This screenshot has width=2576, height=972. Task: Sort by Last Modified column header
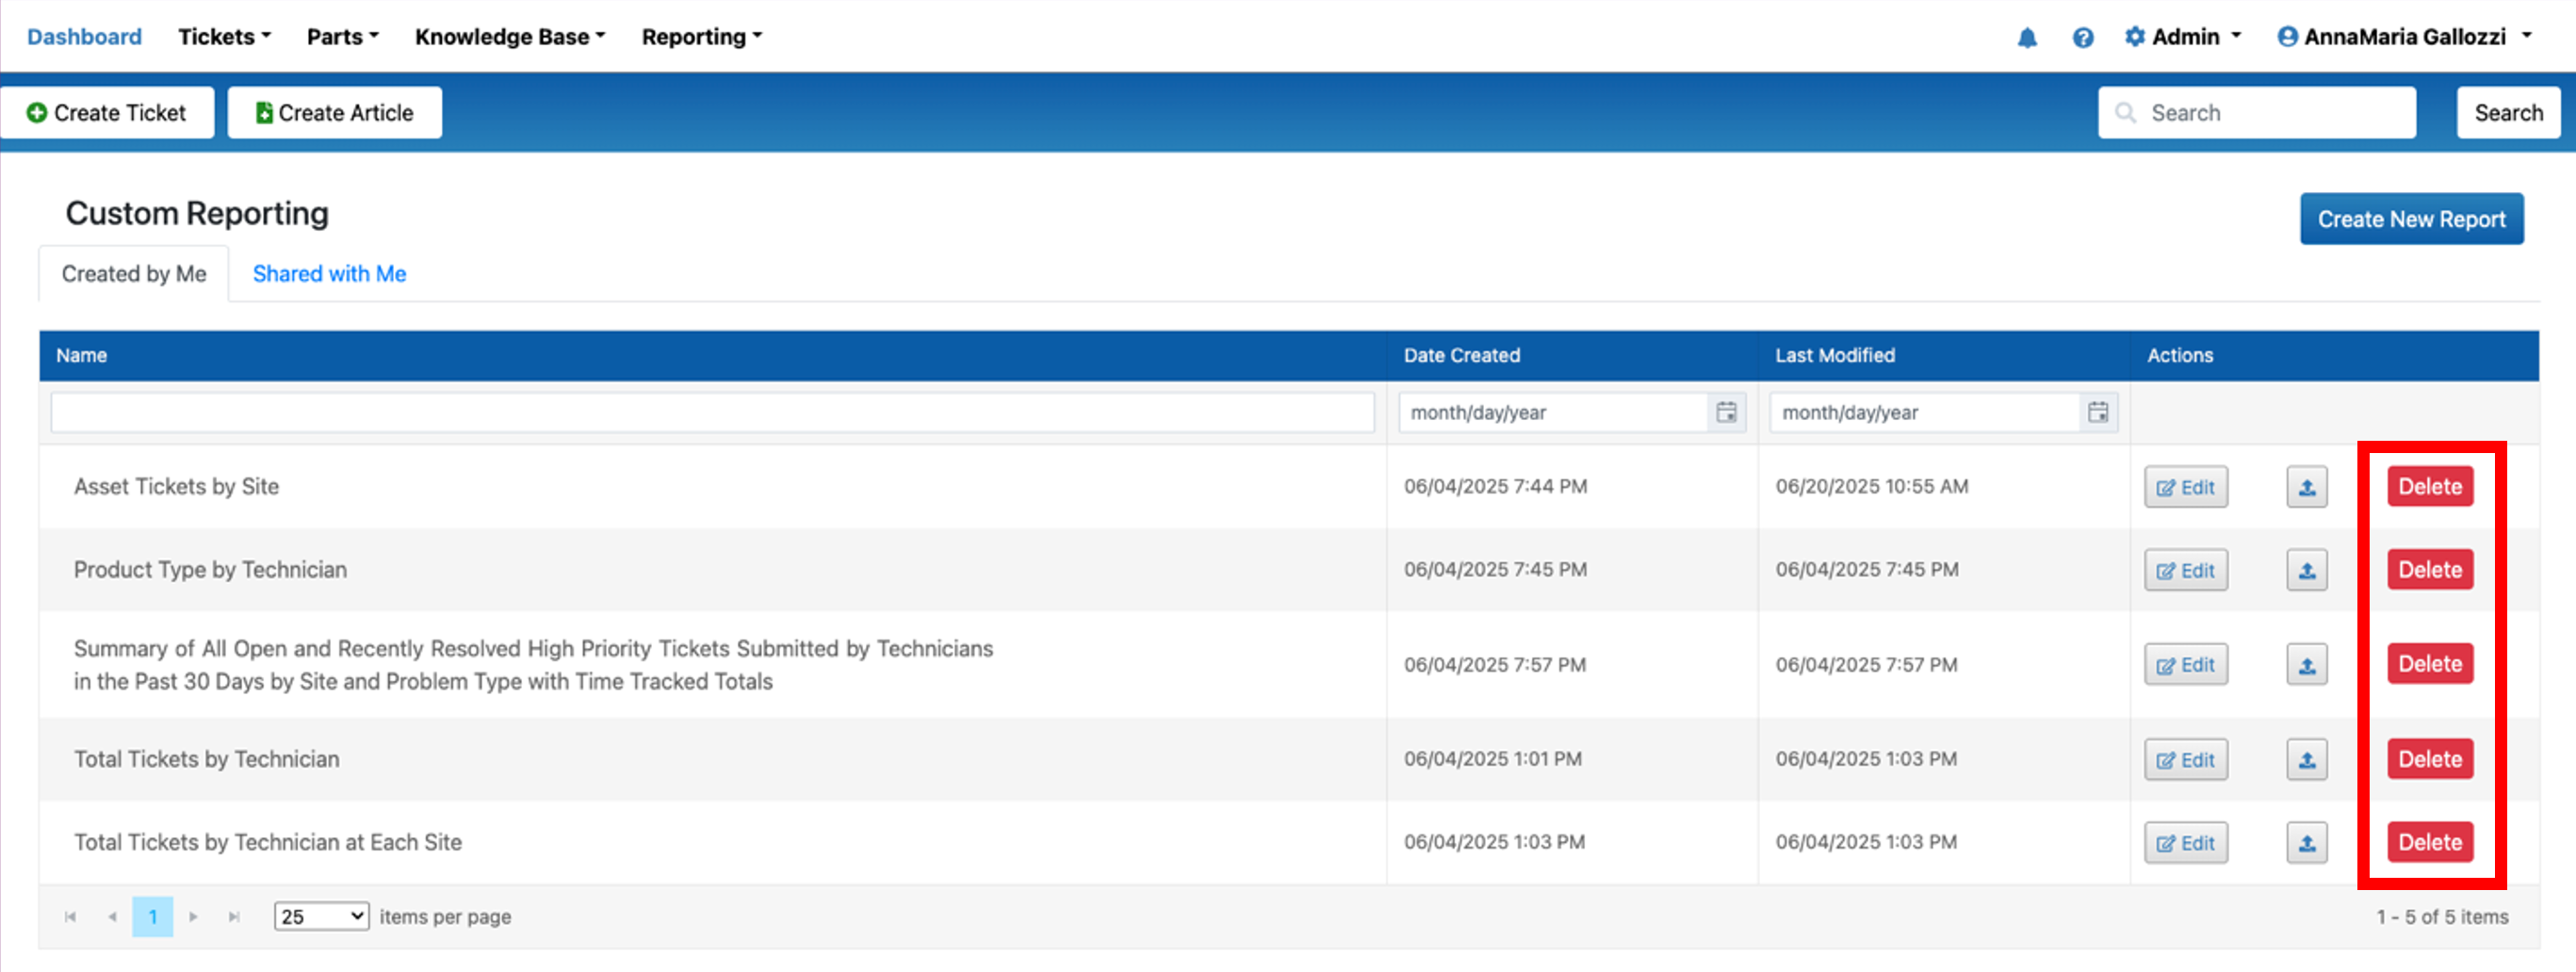pos(1835,356)
